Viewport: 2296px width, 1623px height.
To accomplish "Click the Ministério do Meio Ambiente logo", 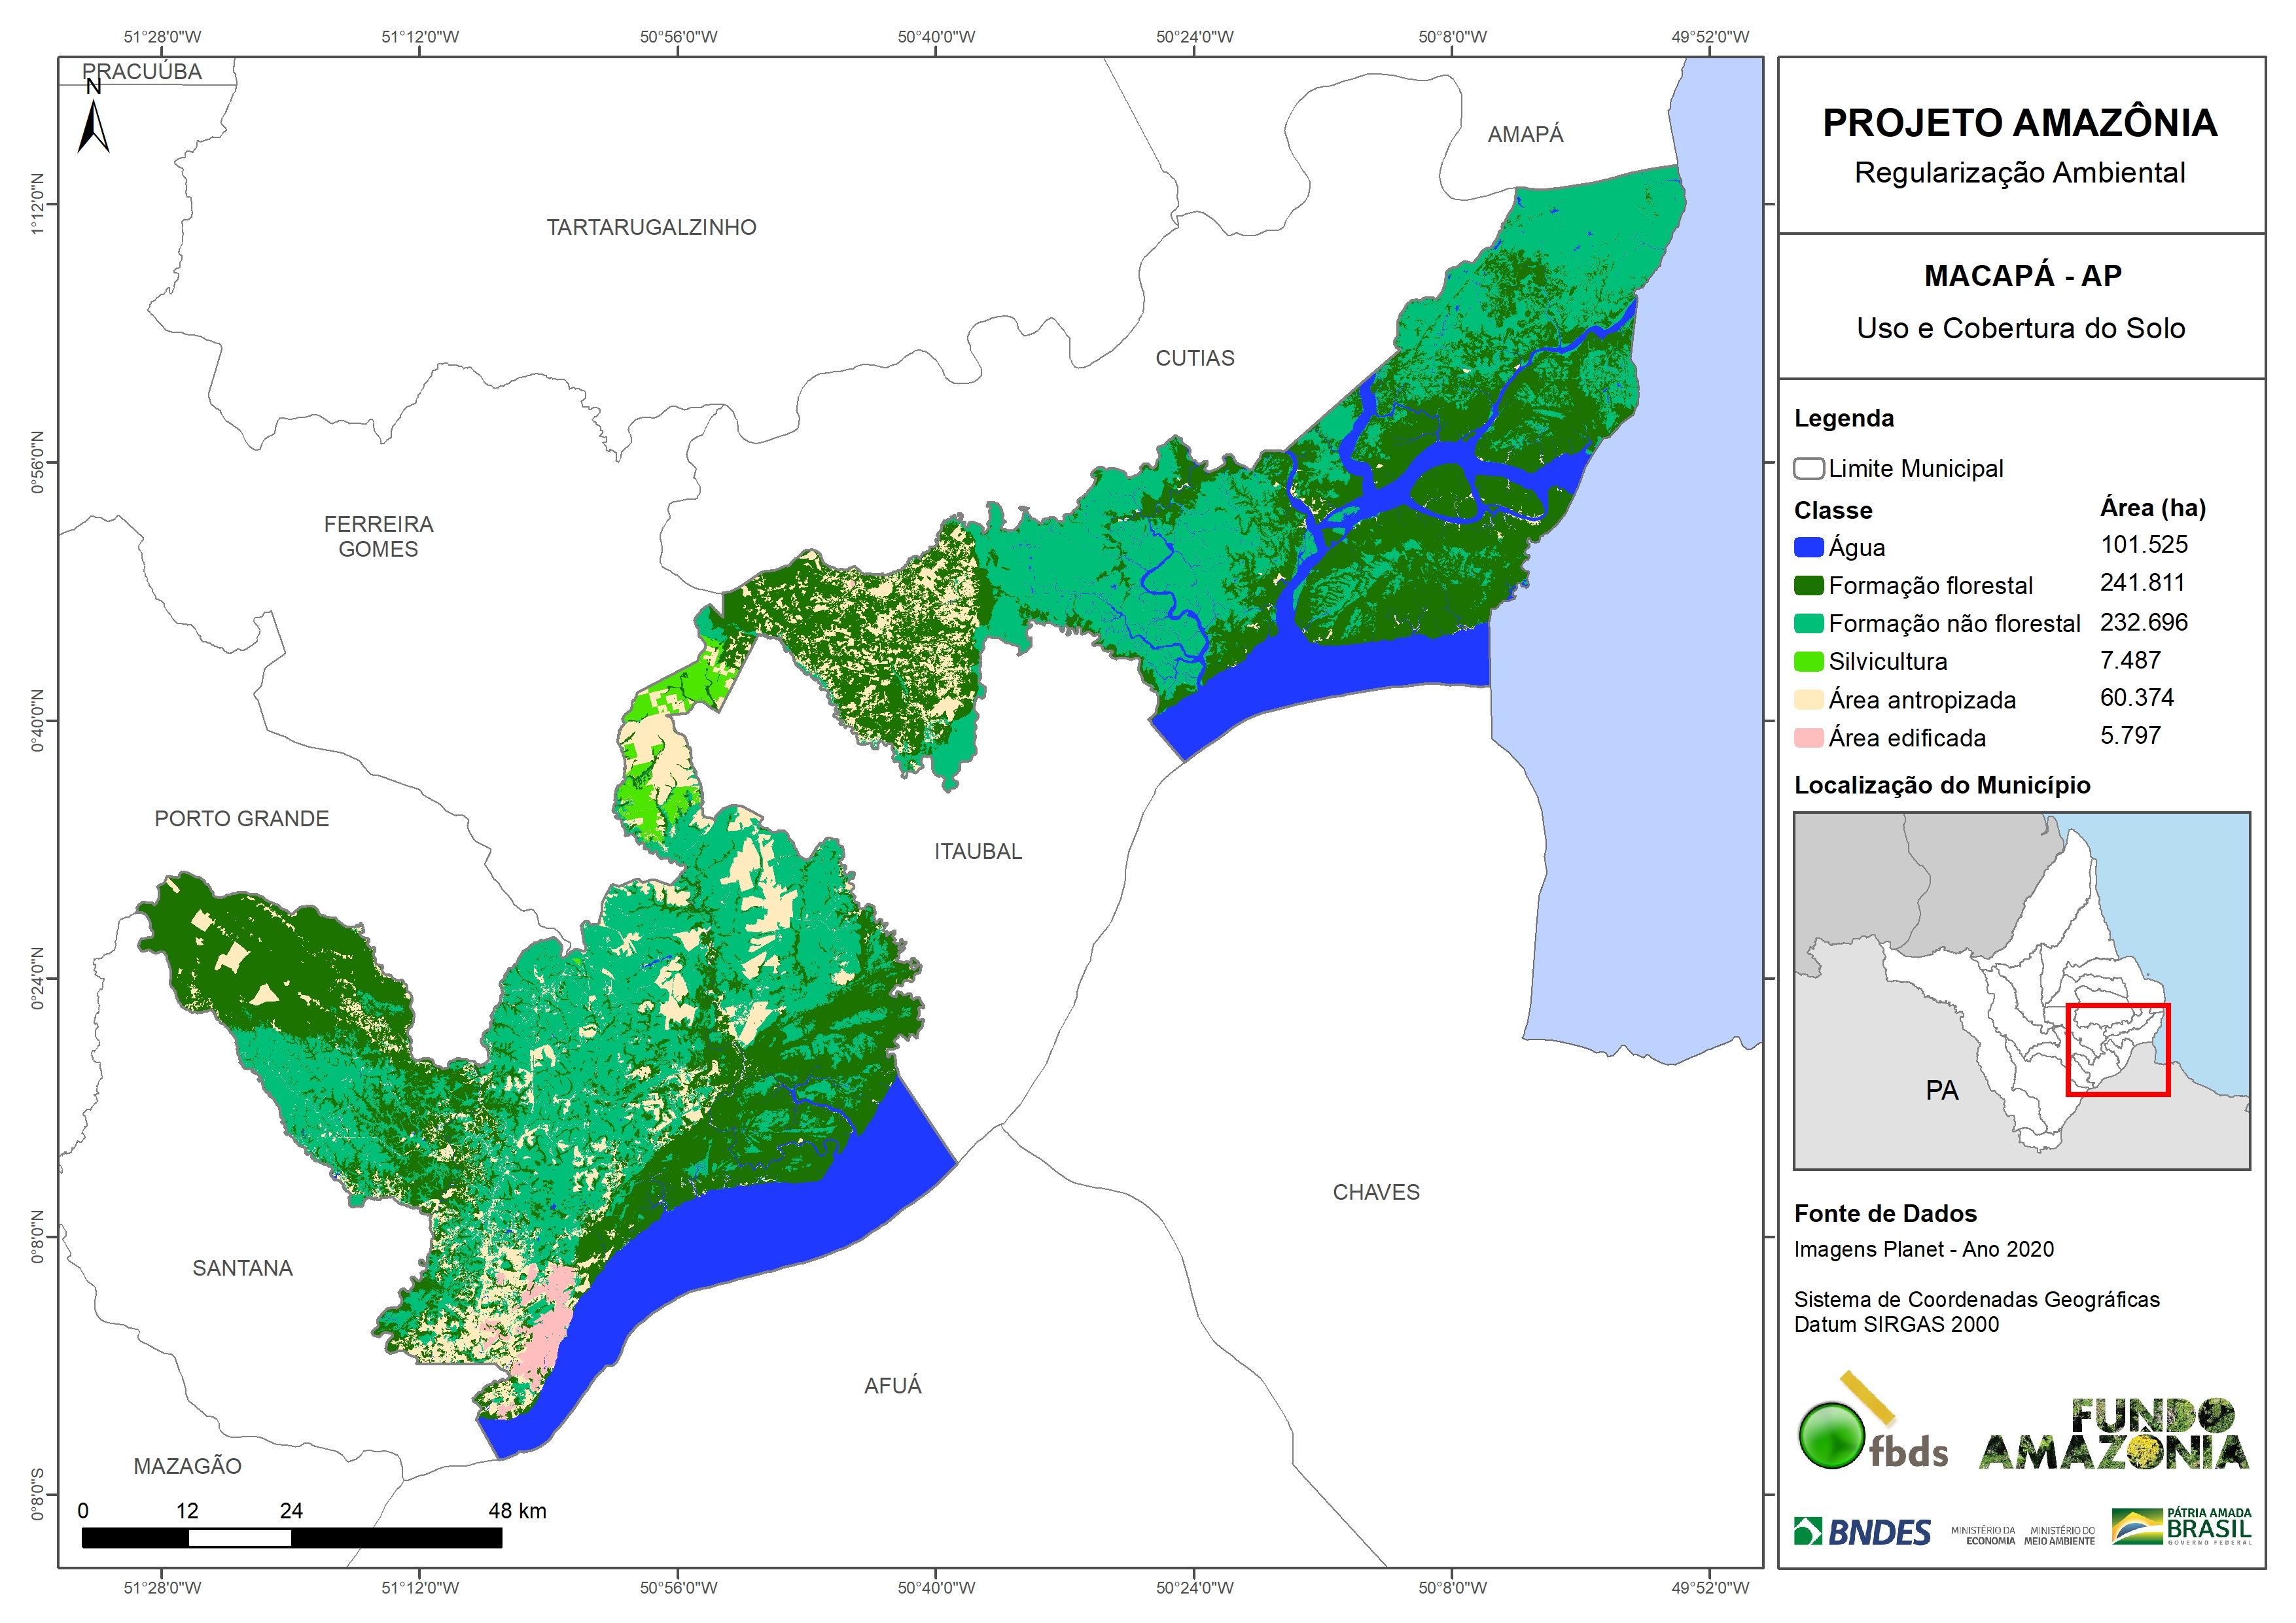I will [2059, 1536].
